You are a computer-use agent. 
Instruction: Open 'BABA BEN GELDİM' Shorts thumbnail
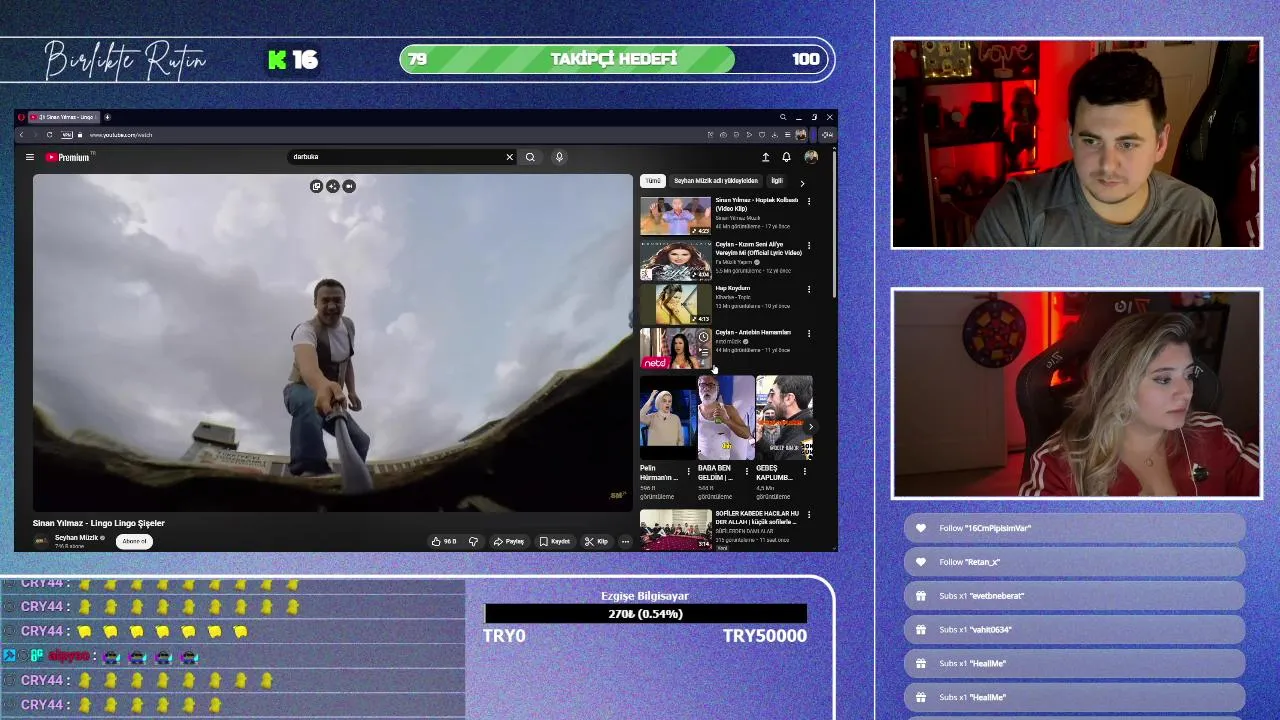(726, 418)
